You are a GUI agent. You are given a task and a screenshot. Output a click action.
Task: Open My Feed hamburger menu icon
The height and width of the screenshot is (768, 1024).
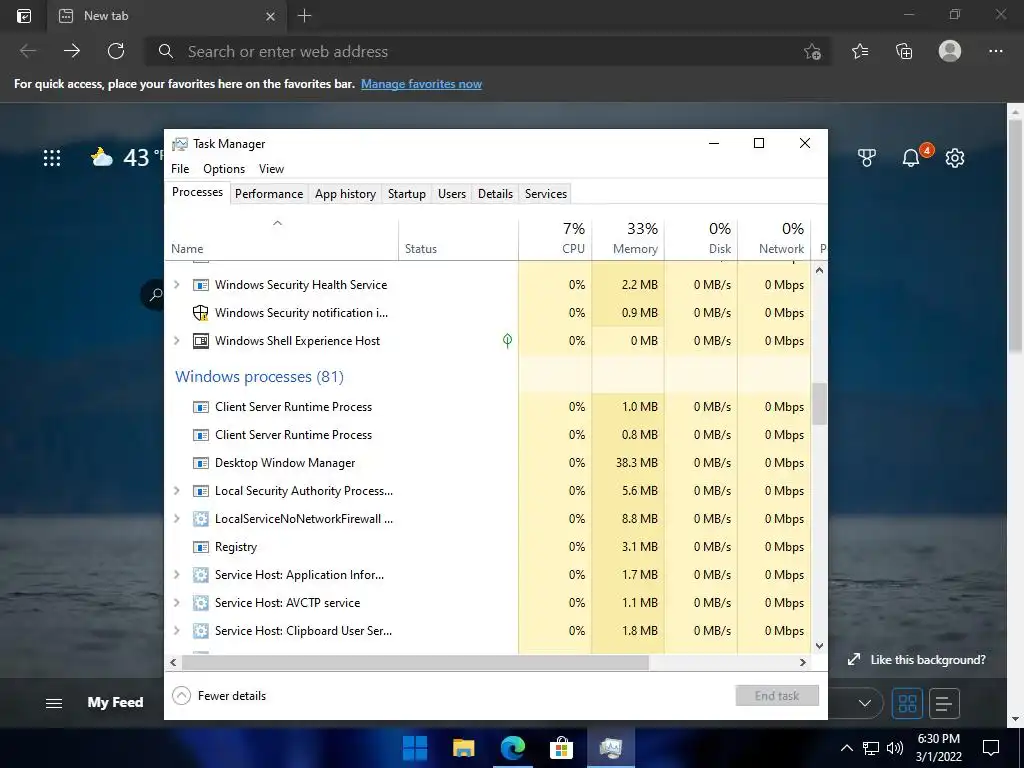click(x=54, y=703)
